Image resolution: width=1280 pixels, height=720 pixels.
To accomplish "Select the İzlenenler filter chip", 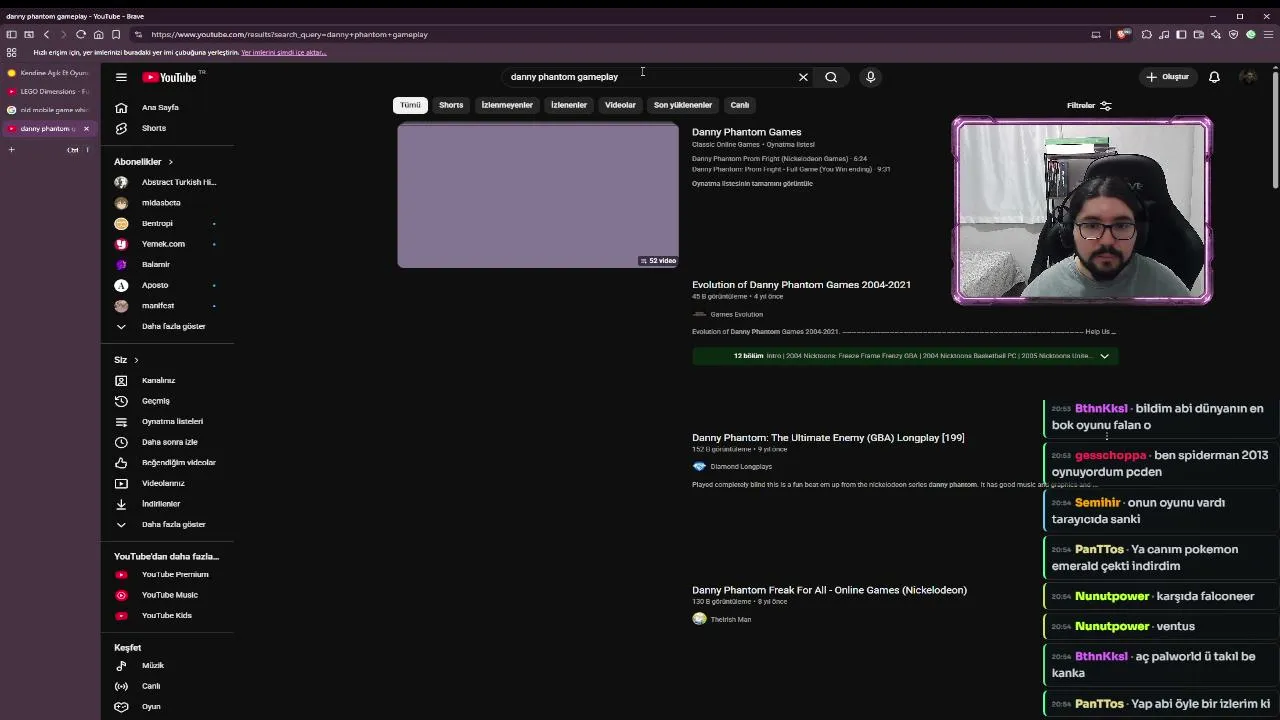I will 569,105.
